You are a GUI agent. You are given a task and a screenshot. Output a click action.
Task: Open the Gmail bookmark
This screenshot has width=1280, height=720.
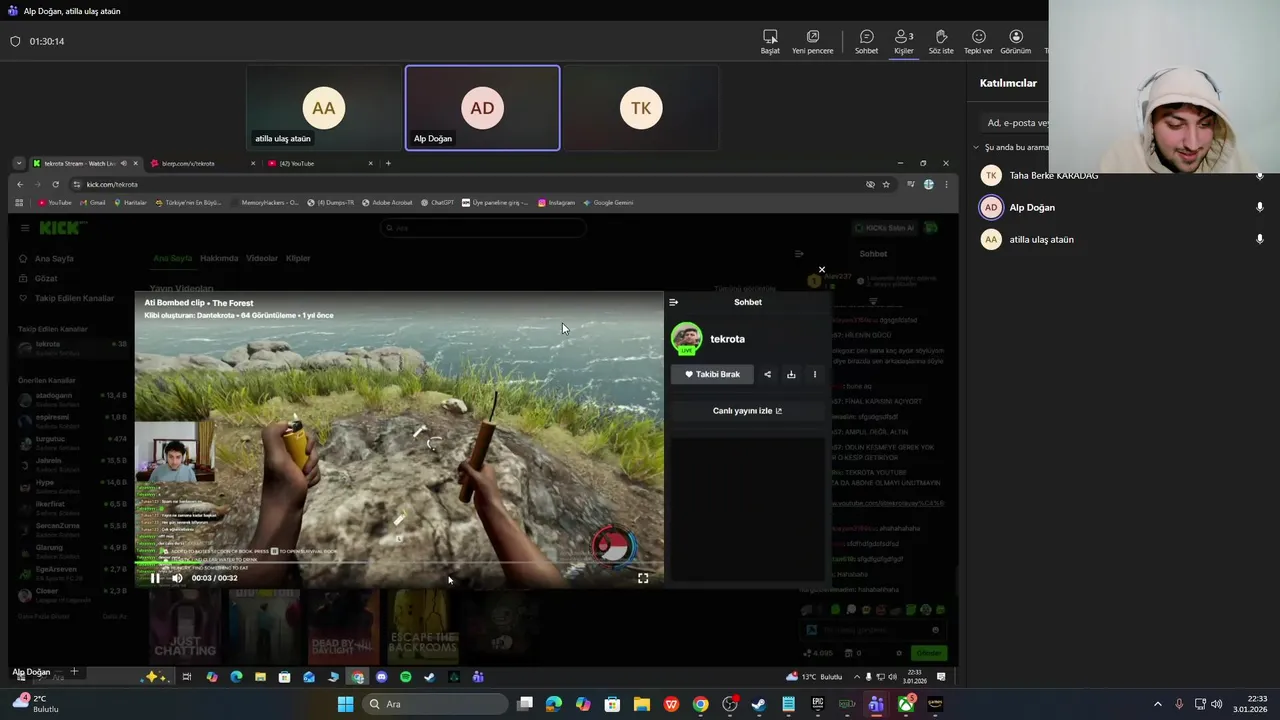[92, 202]
